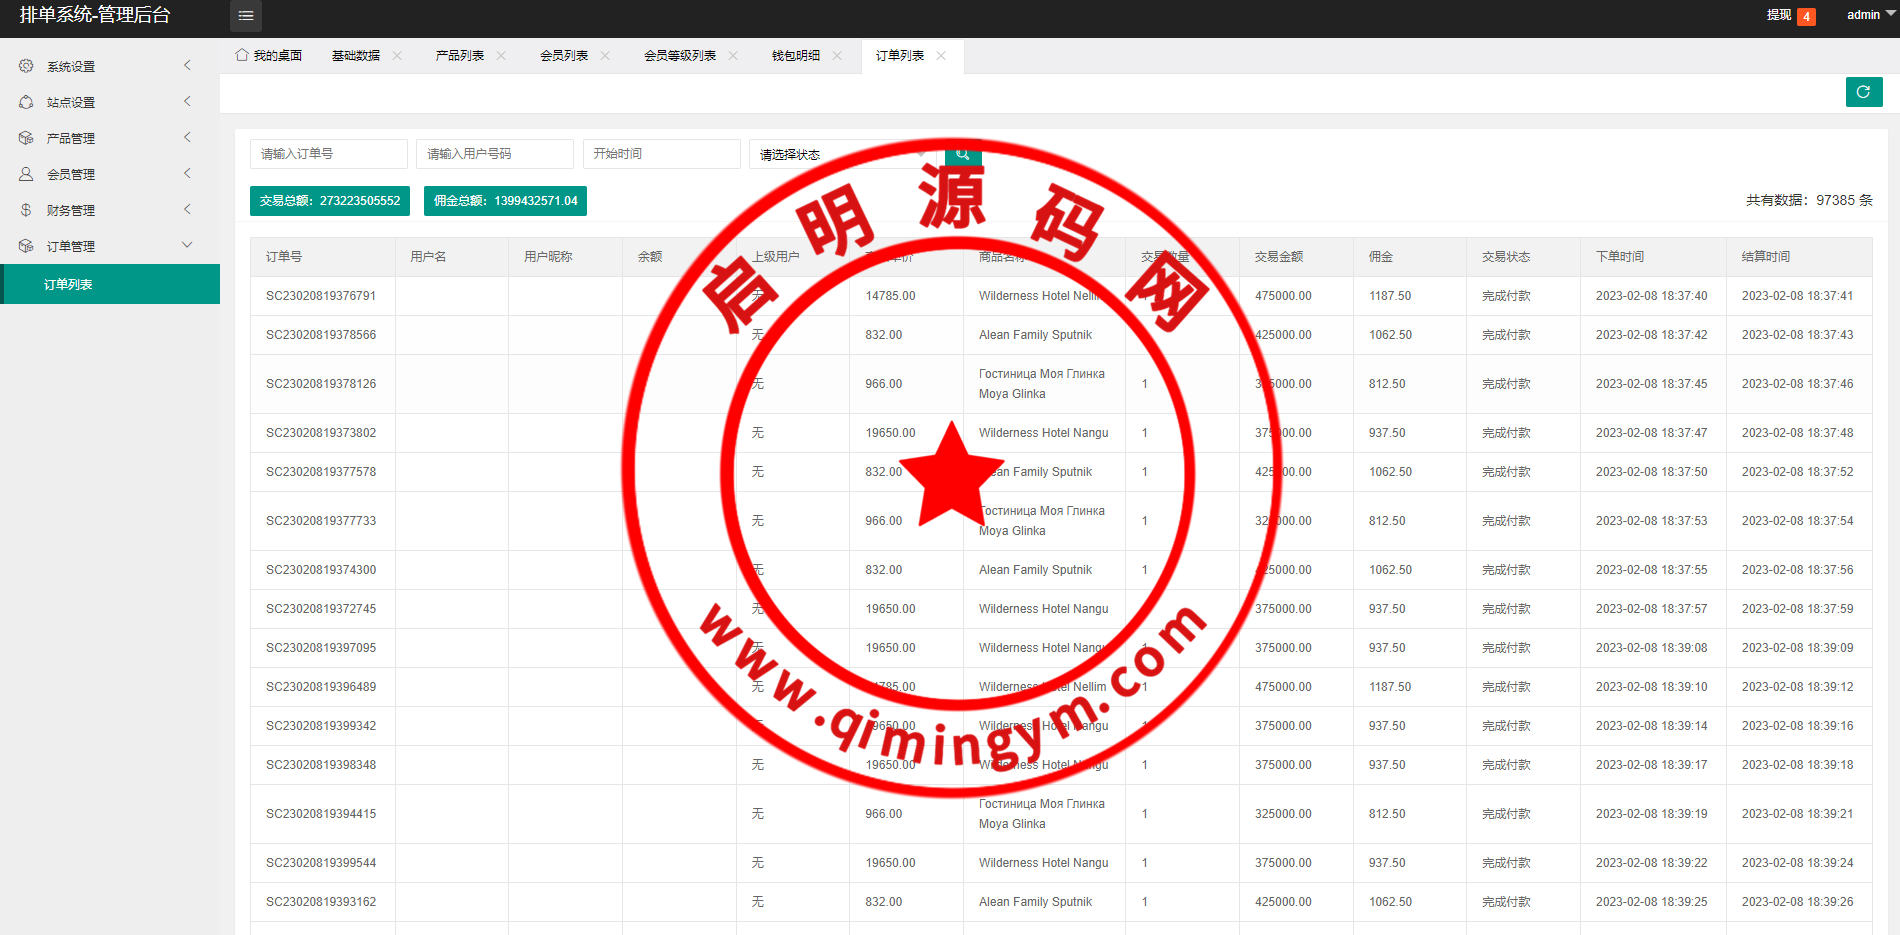Open the admin user menu
This screenshot has width=1900, height=935.
click(x=1868, y=15)
